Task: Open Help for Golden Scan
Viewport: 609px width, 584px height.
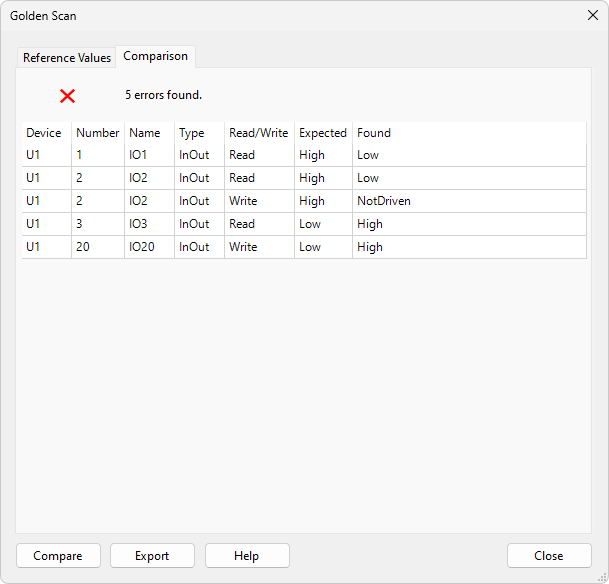Action: tap(247, 556)
